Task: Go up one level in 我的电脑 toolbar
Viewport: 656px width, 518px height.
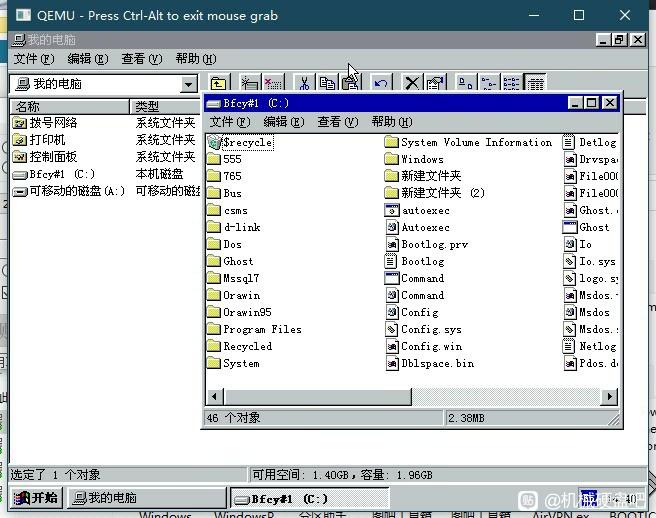Action: [218, 83]
